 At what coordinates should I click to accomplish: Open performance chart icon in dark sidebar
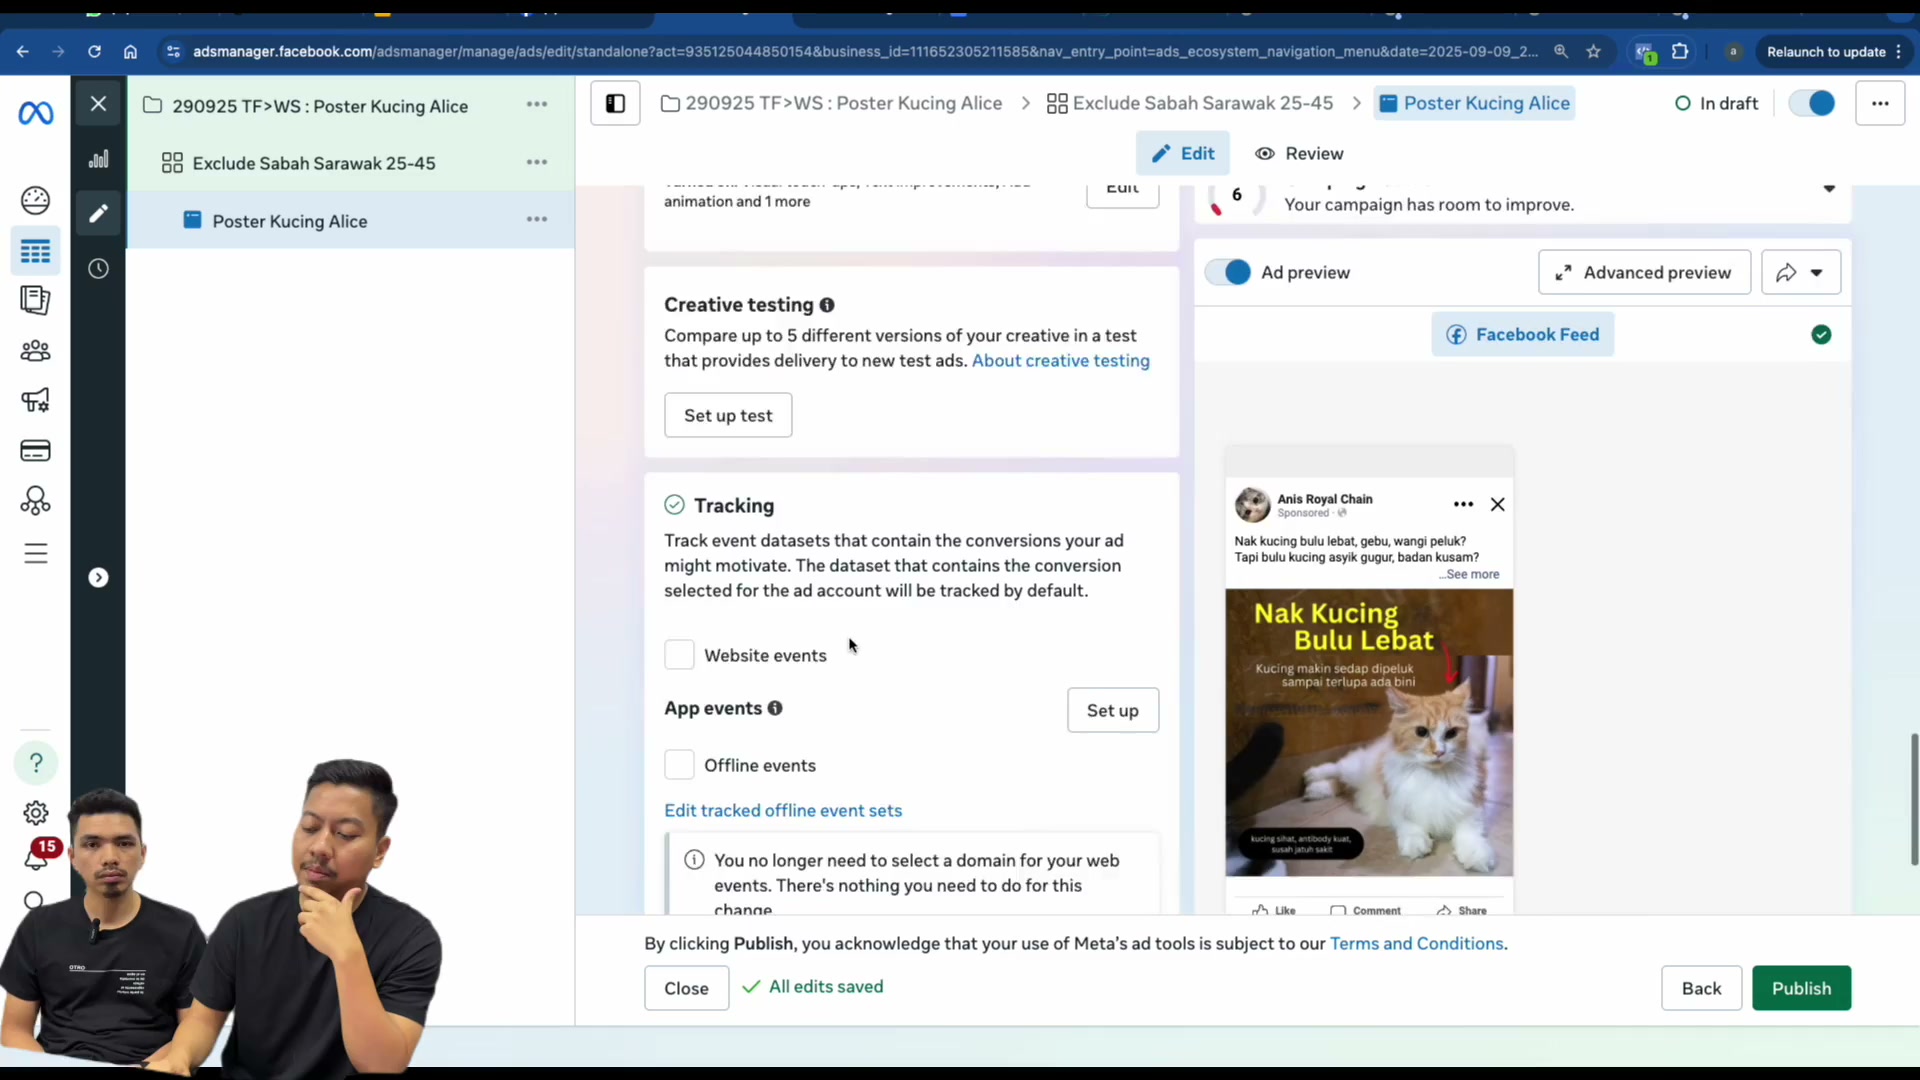click(x=98, y=159)
